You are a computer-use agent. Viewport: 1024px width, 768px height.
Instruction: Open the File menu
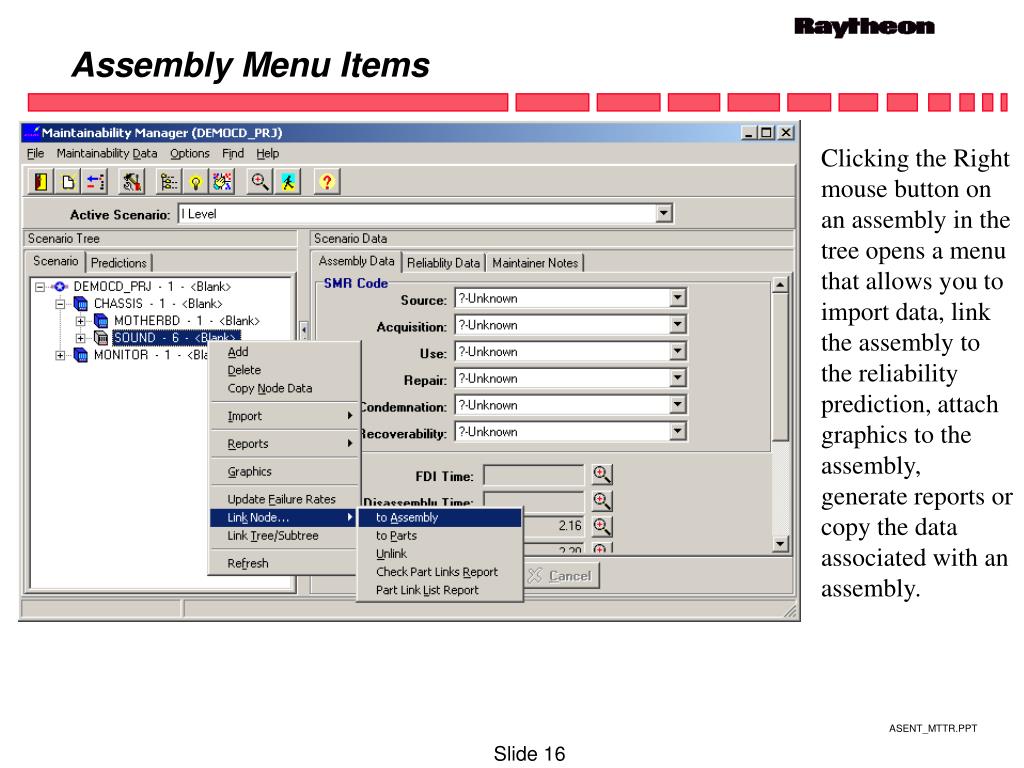[35, 153]
